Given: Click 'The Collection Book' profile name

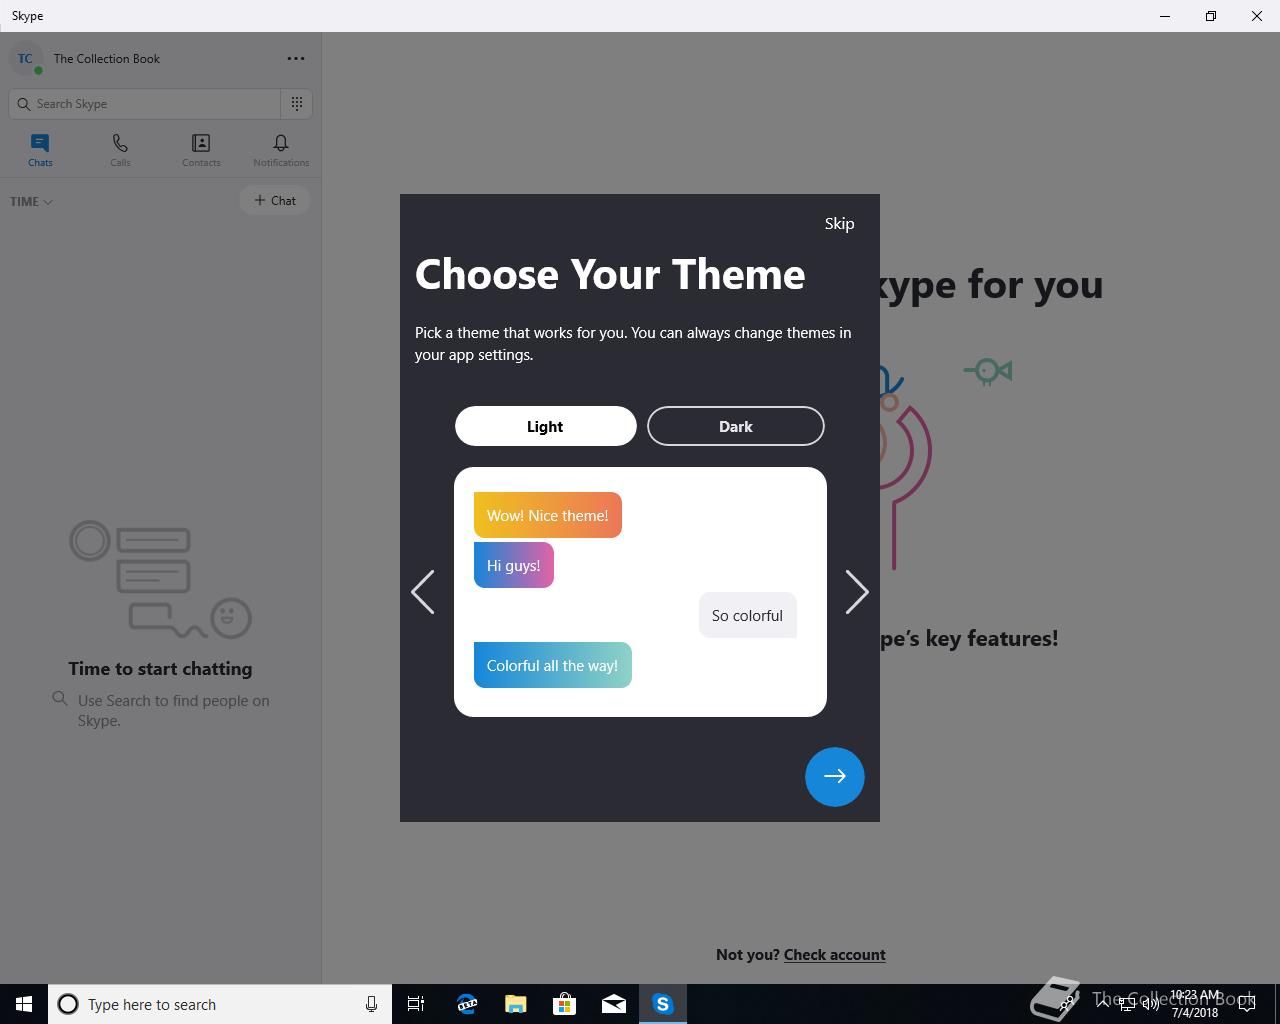Looking at the screenshot, I should (107, 59).
